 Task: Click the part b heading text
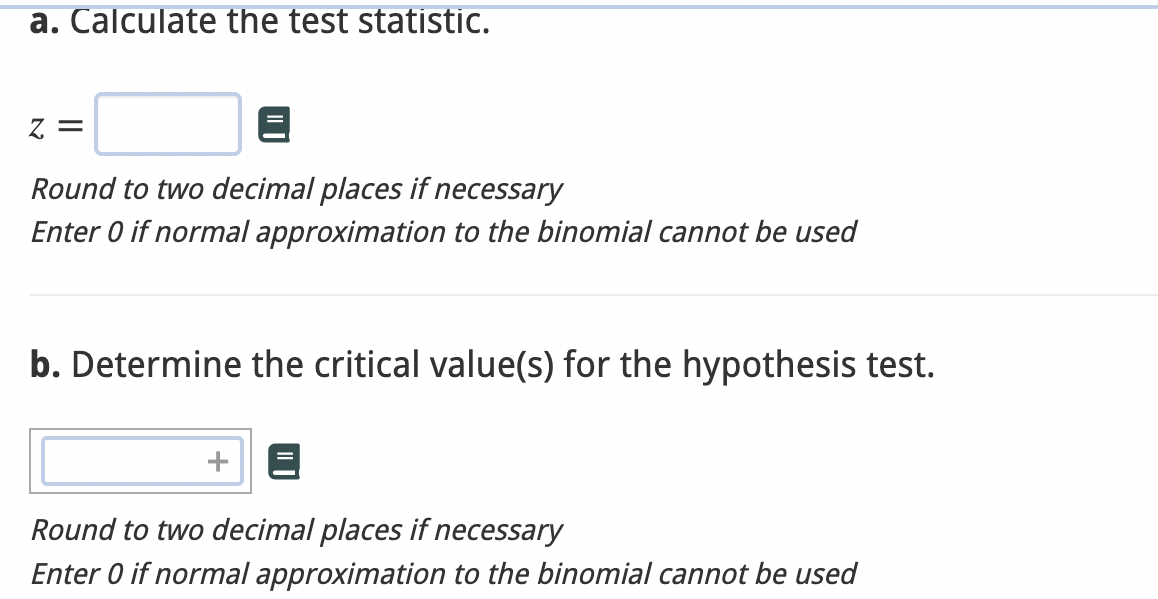point(482,365)
